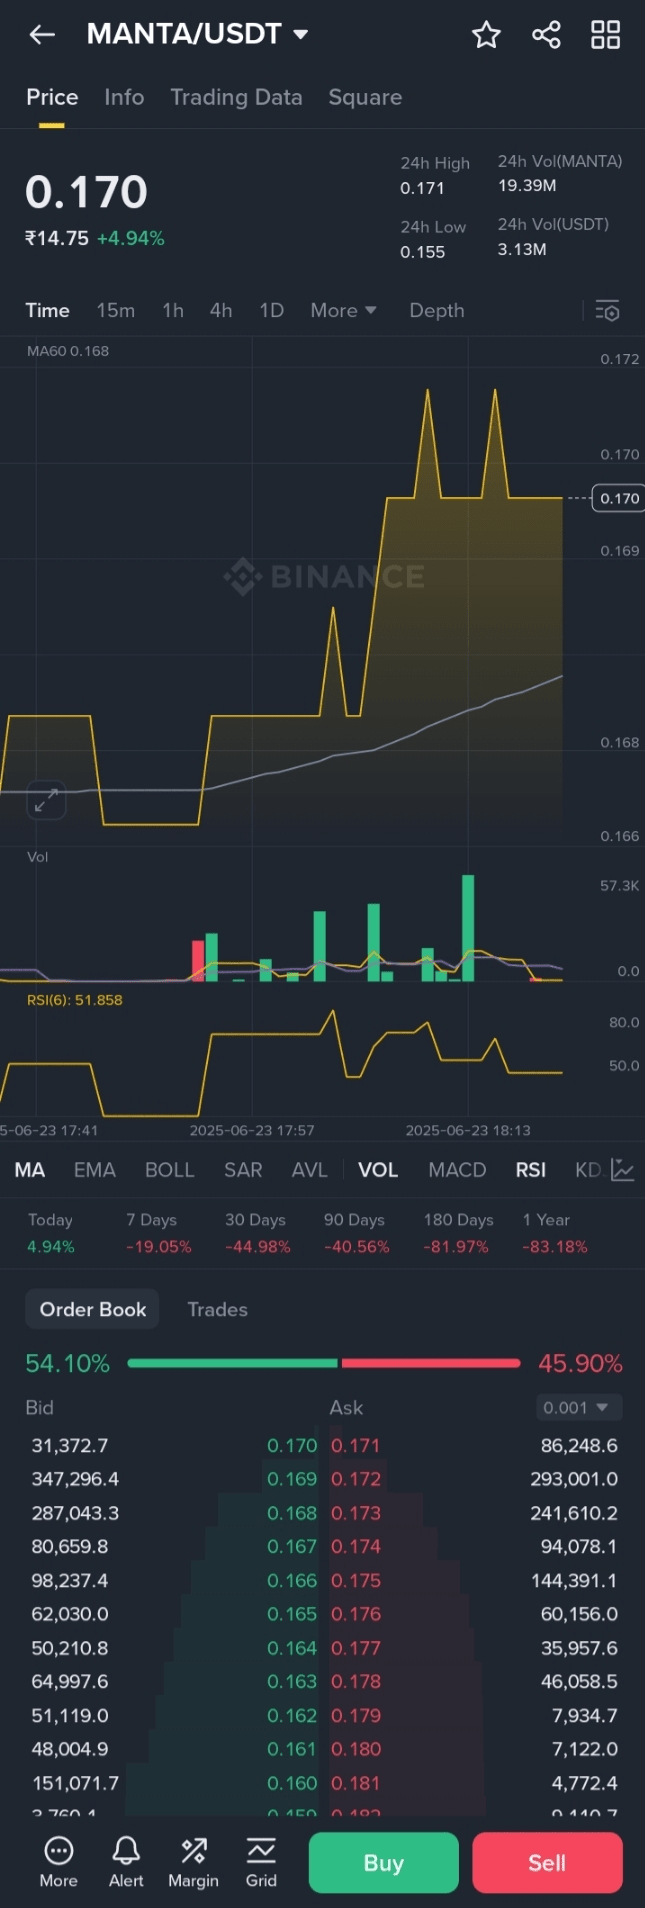Select the 1h chart interval

click(x=173, y=310)
